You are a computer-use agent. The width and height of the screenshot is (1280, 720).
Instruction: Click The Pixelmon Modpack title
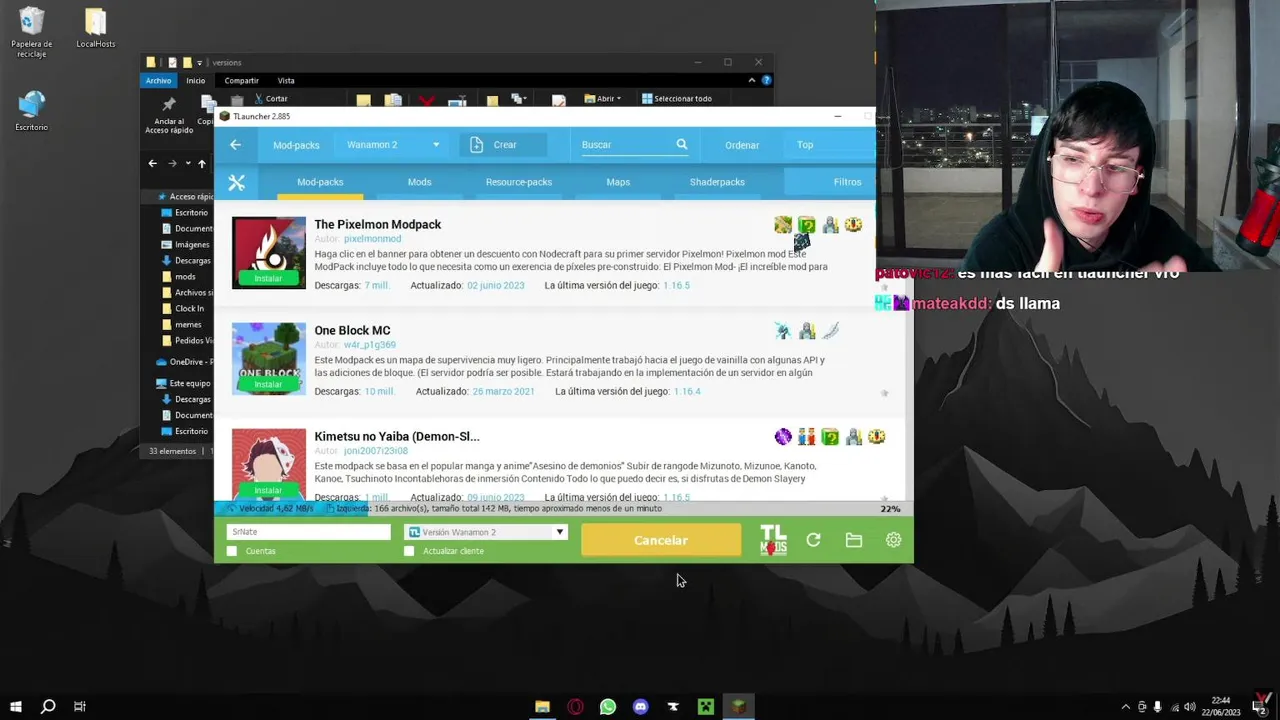pyautogui.click(x=377, y=225)
